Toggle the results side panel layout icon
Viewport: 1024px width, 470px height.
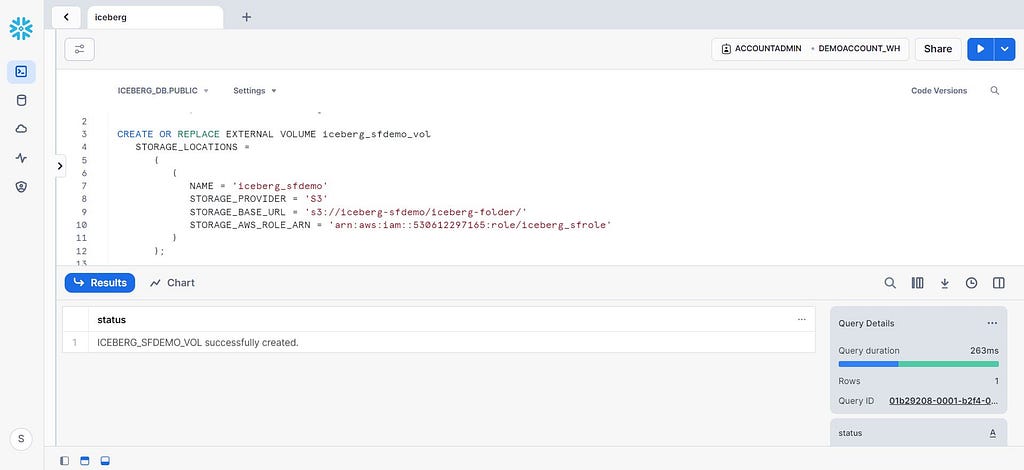(999, 283)
